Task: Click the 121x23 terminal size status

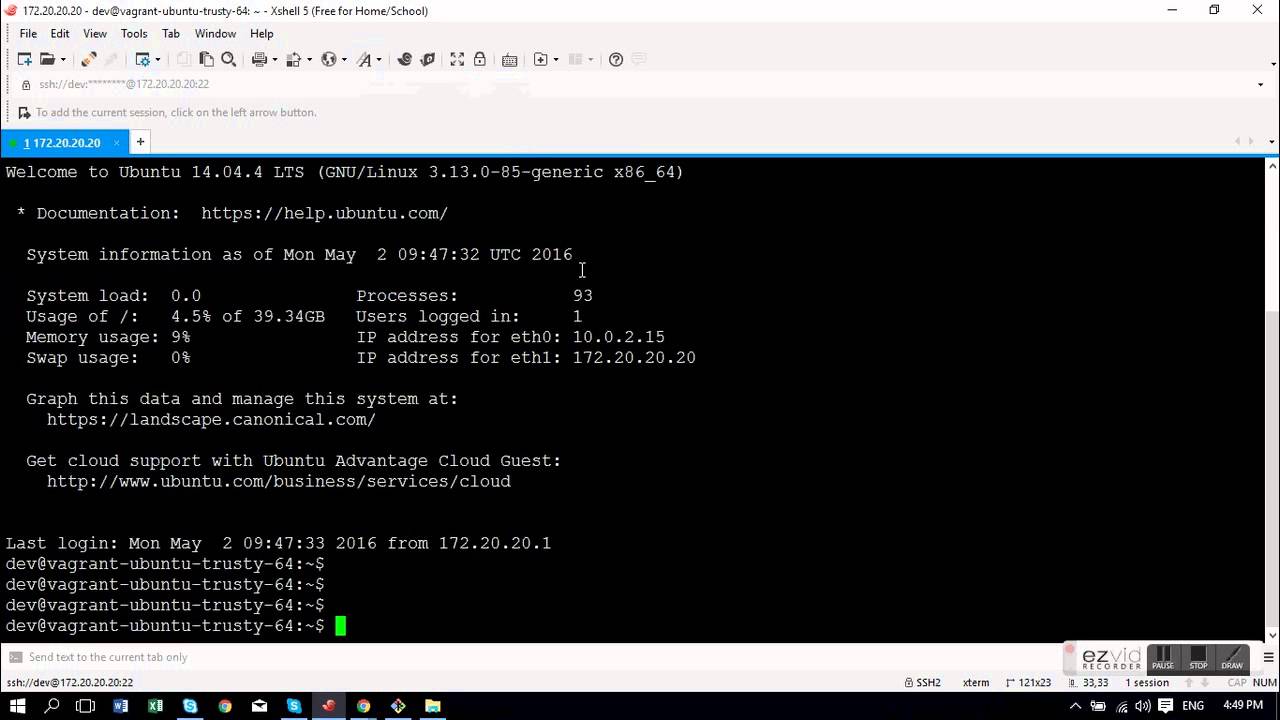Action: pos(1028,683)
